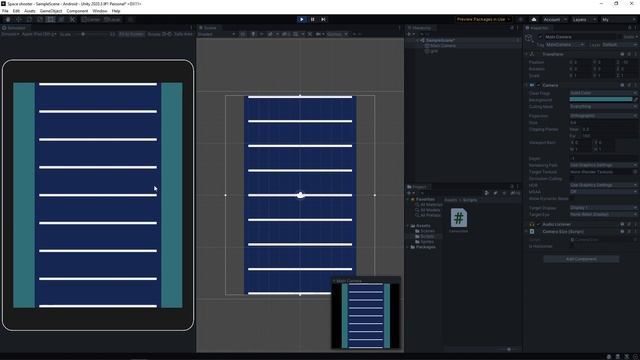Open the cloud services icon
Screen dimensions: 640x360
click(x=534, y=19)
